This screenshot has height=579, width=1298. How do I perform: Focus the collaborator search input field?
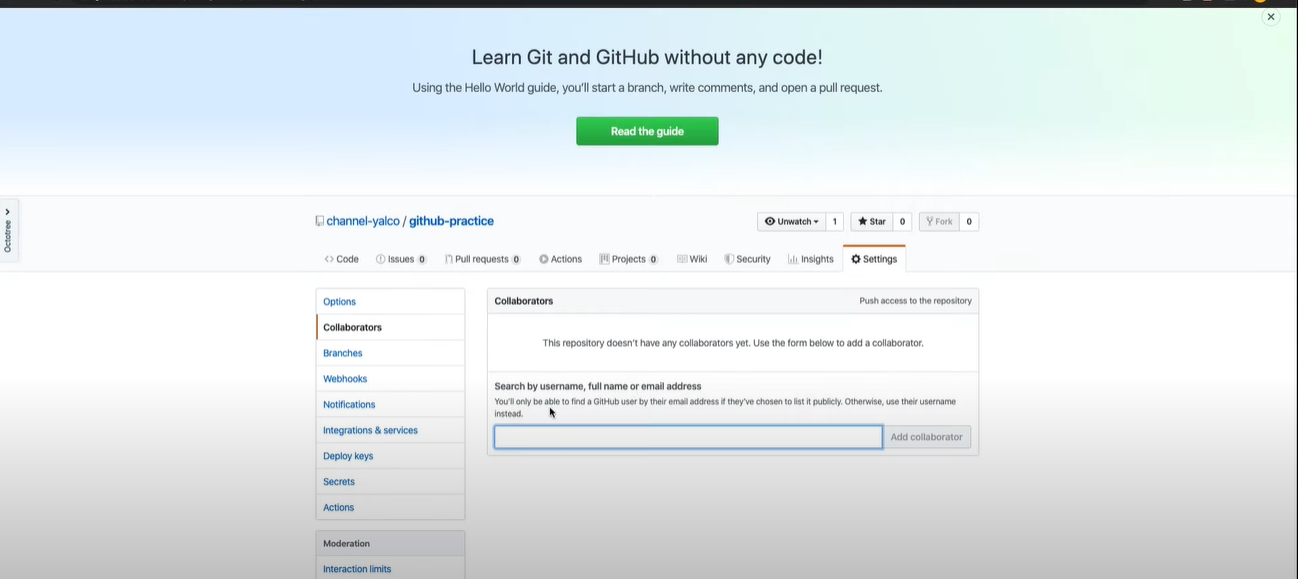tap(688, 437)
